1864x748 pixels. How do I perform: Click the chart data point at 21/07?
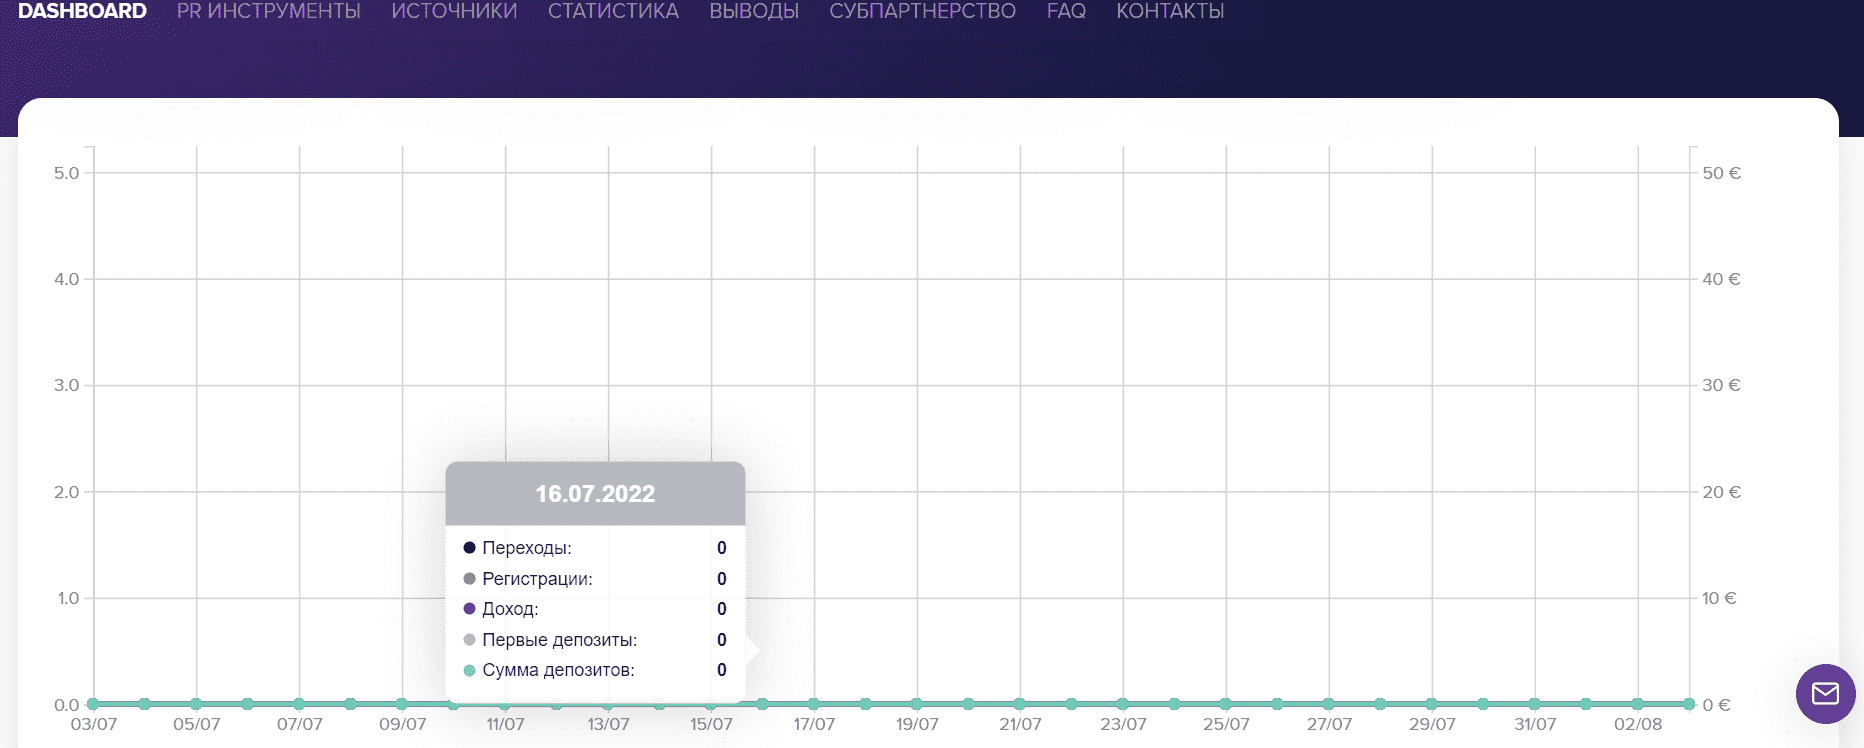click(x=1020, y=704)
